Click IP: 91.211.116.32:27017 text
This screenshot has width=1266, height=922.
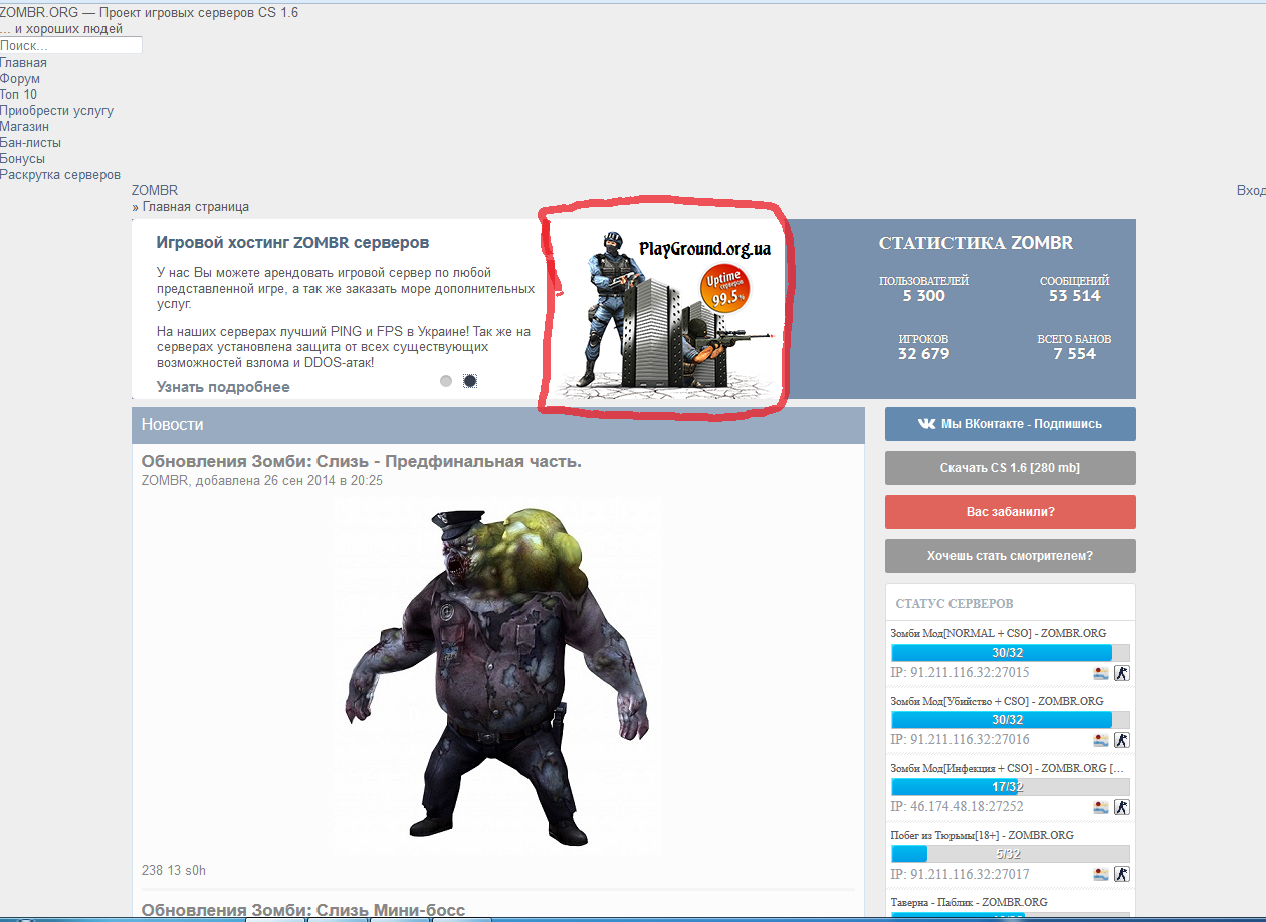coord(960,874)
